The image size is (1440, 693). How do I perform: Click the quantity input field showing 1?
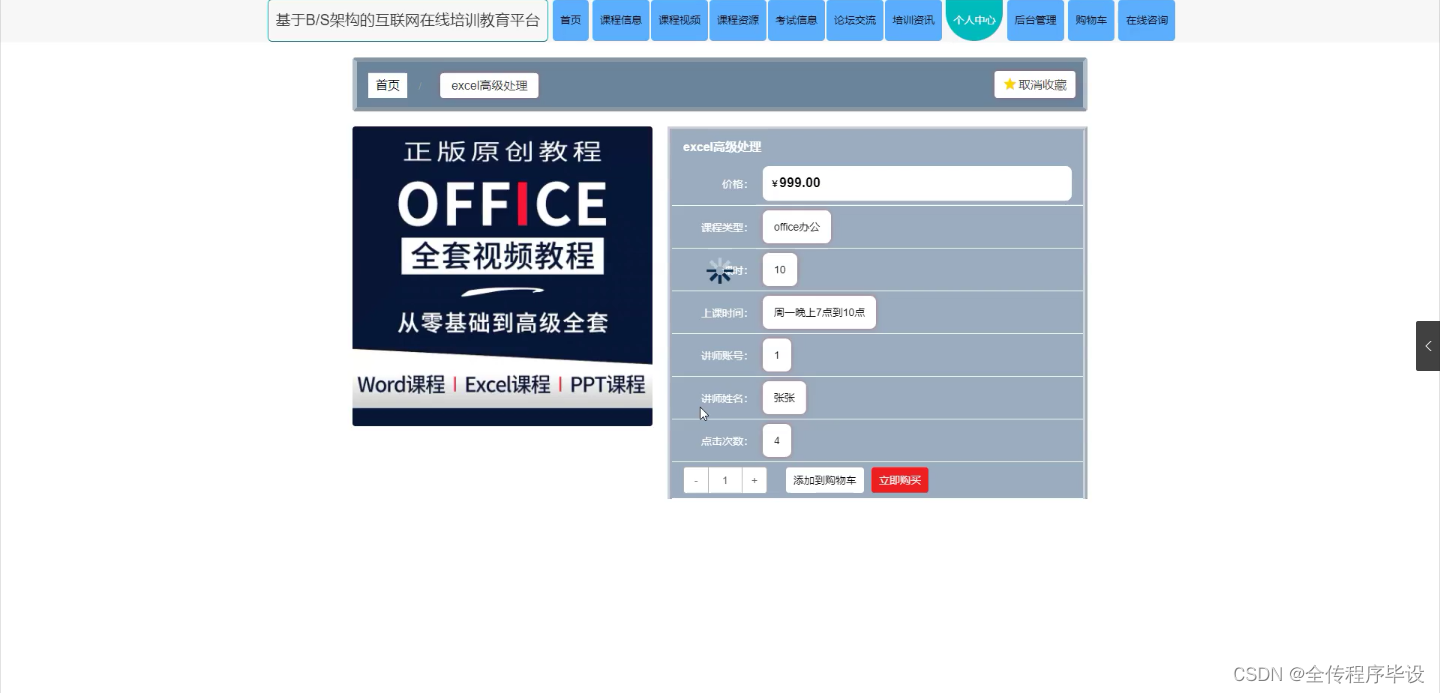(725, 481)
